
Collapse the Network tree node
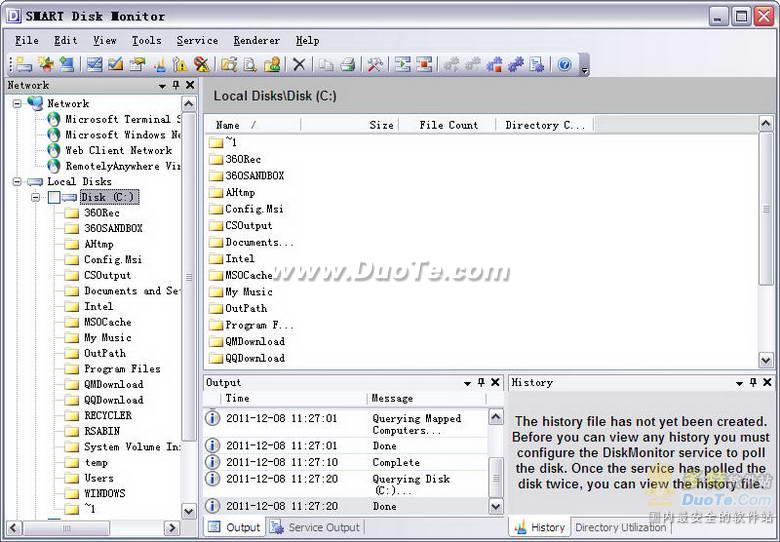17,103
